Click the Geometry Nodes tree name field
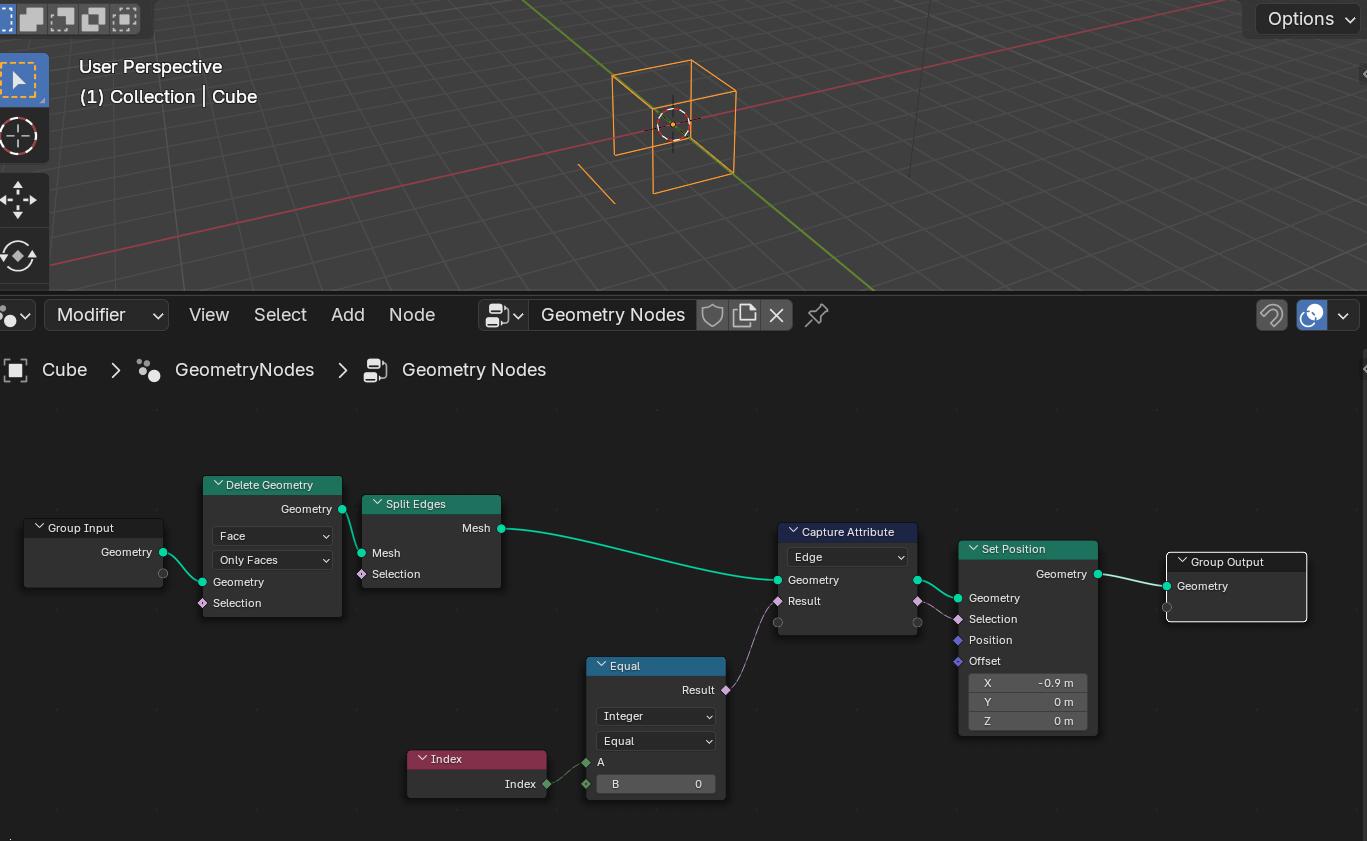This screenshot has height=841, width=1367. tap(613, 315)
